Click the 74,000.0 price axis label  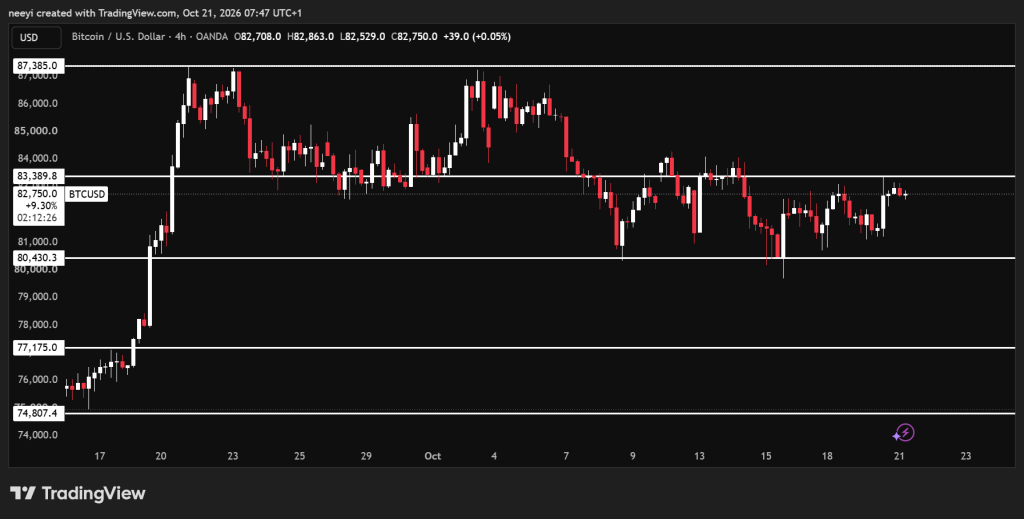click(x=38, y=435)
